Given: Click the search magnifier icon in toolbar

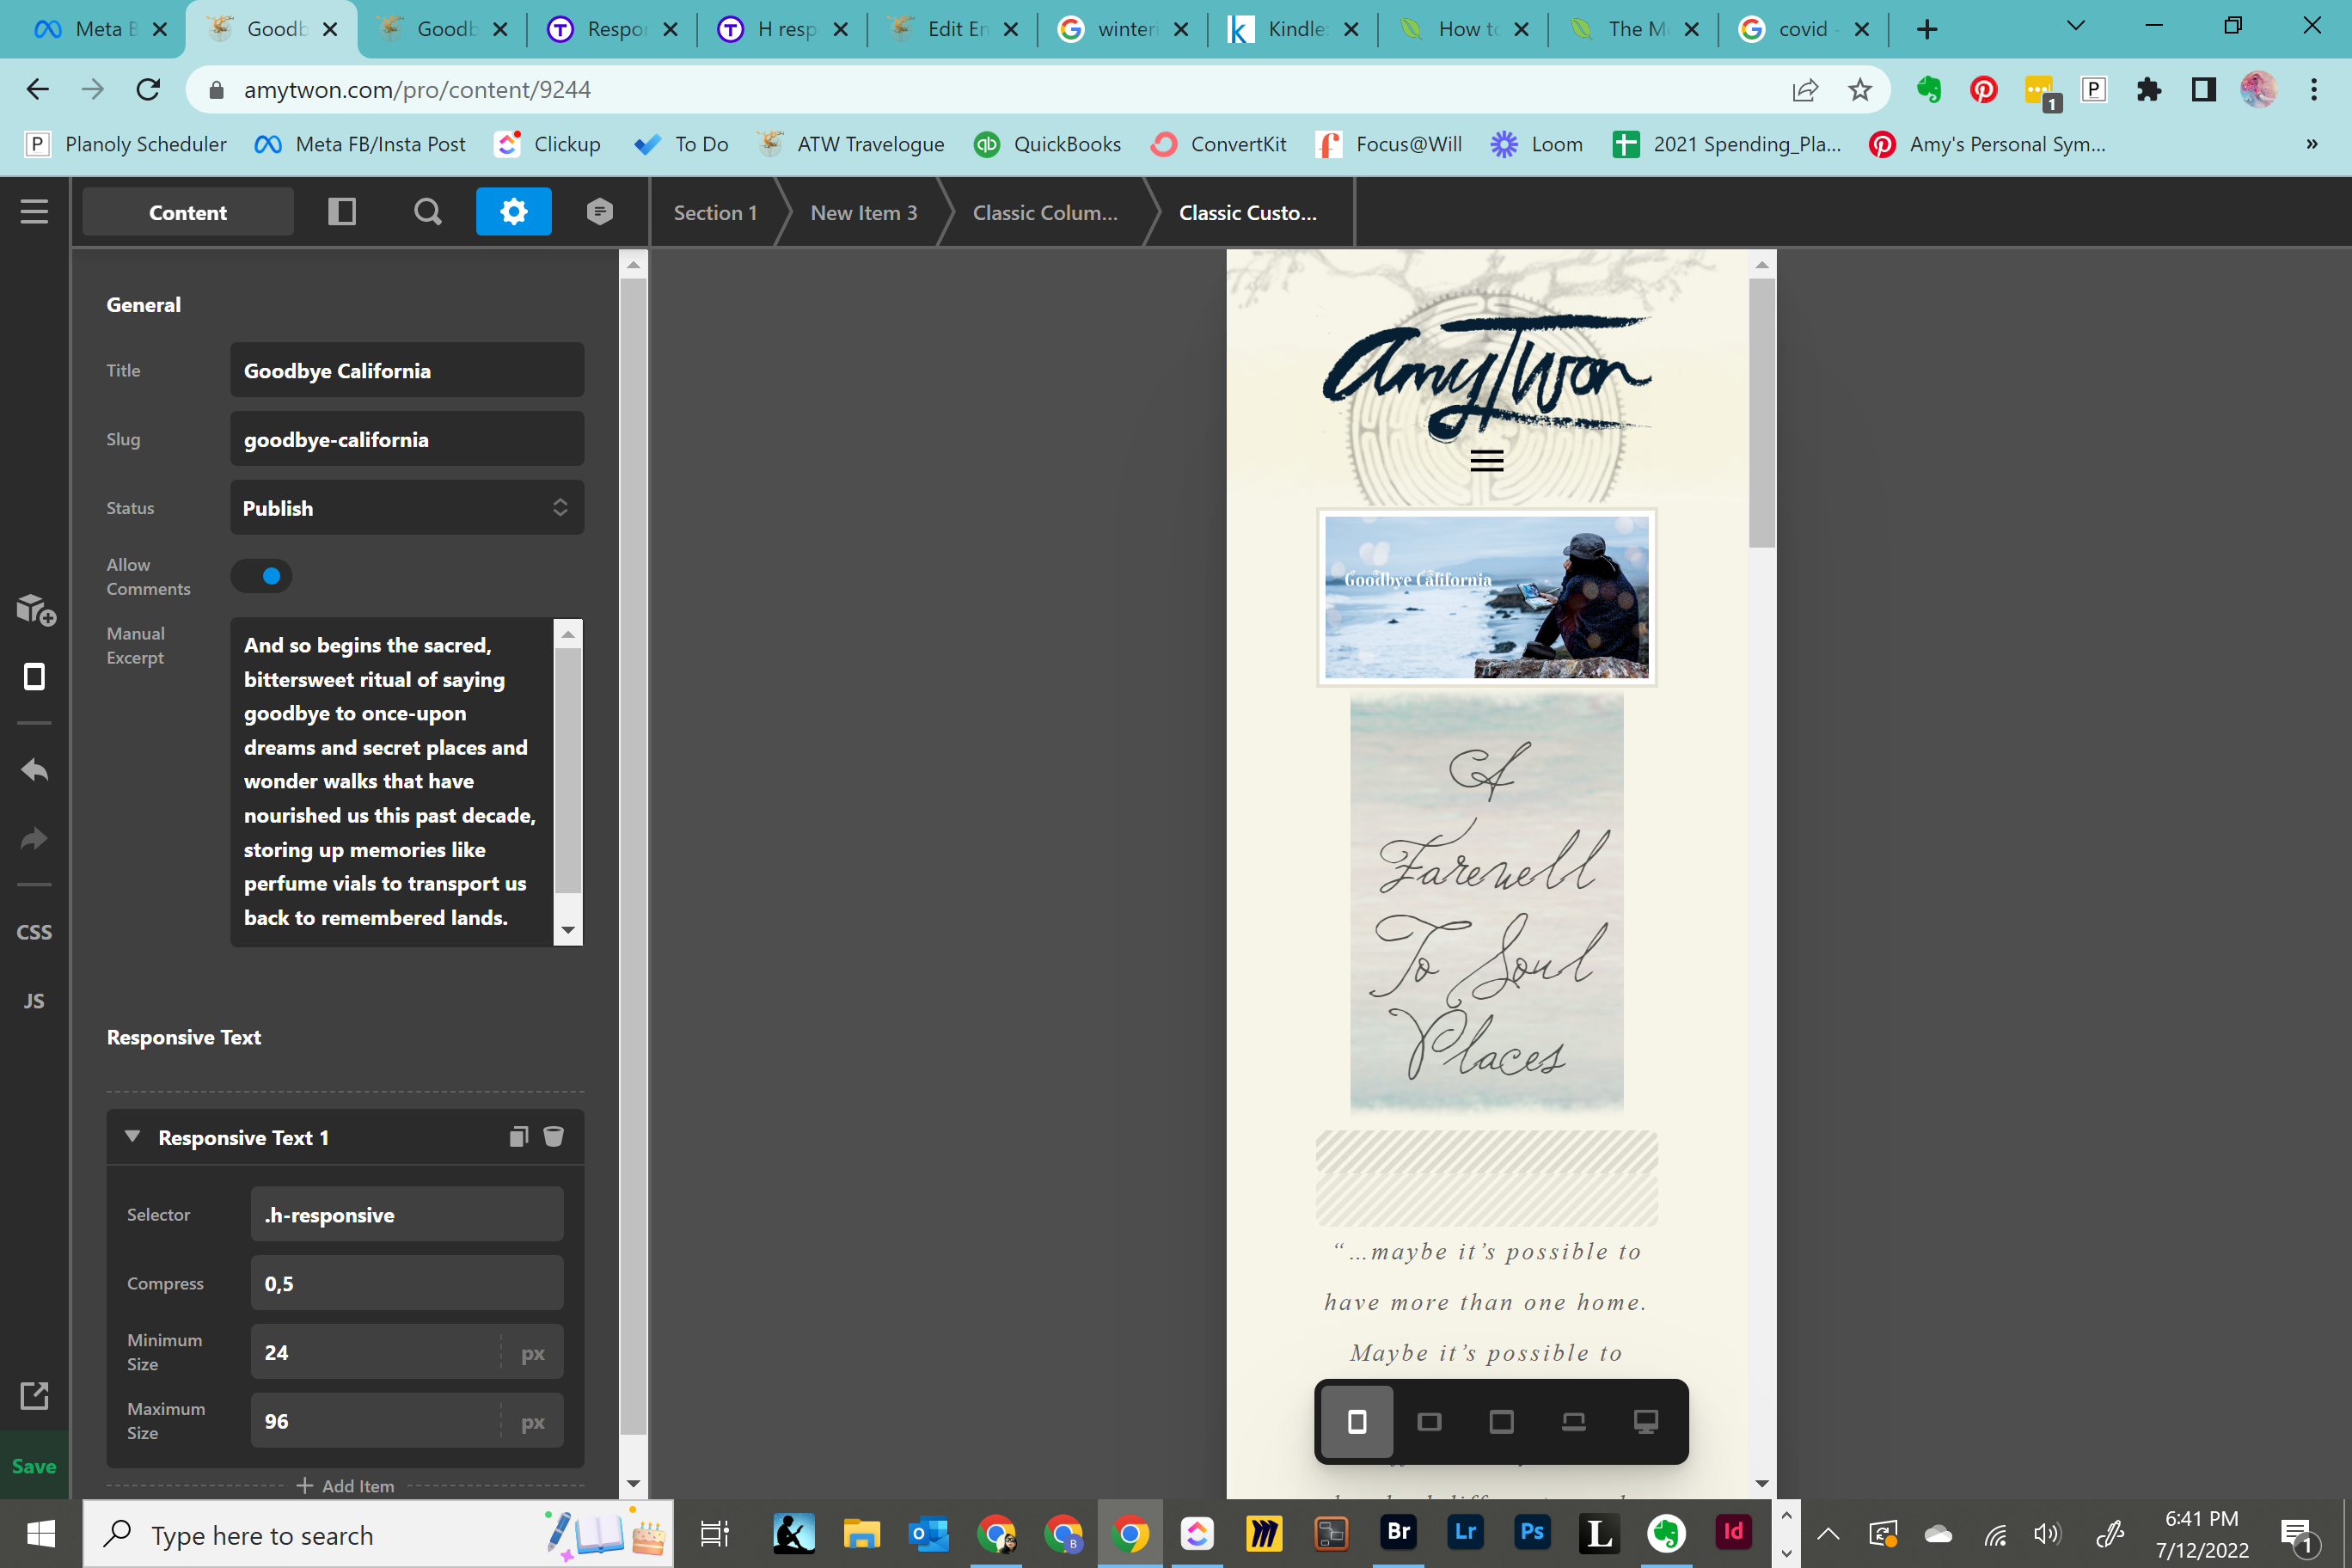Looking at the screenshot, I should pos(427,212).
